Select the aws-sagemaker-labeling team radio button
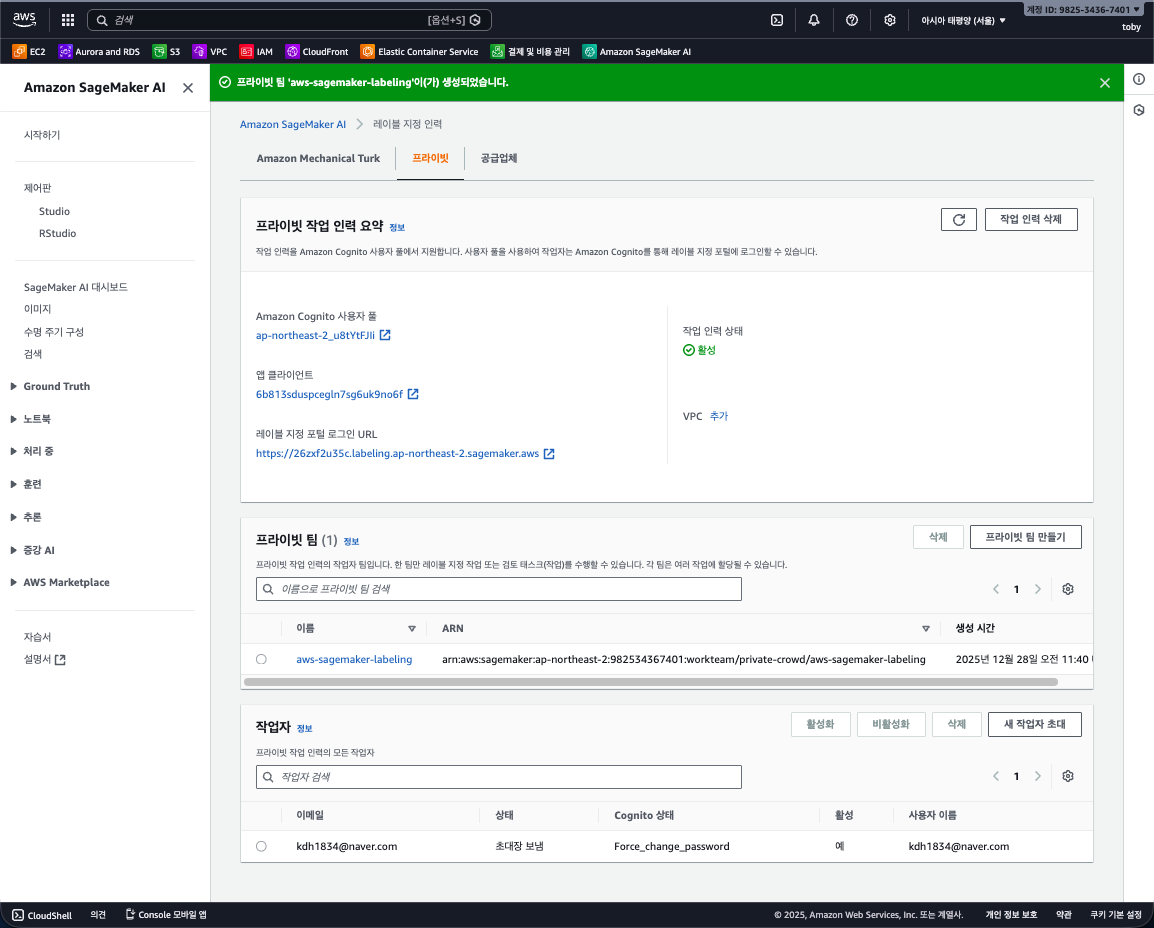 point(261,659)
